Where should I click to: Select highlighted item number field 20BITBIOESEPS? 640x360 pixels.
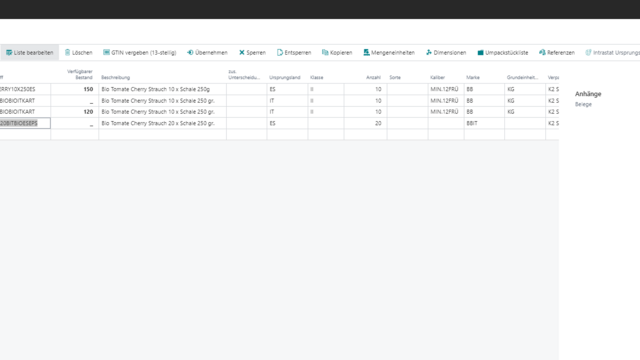(25, 123)
